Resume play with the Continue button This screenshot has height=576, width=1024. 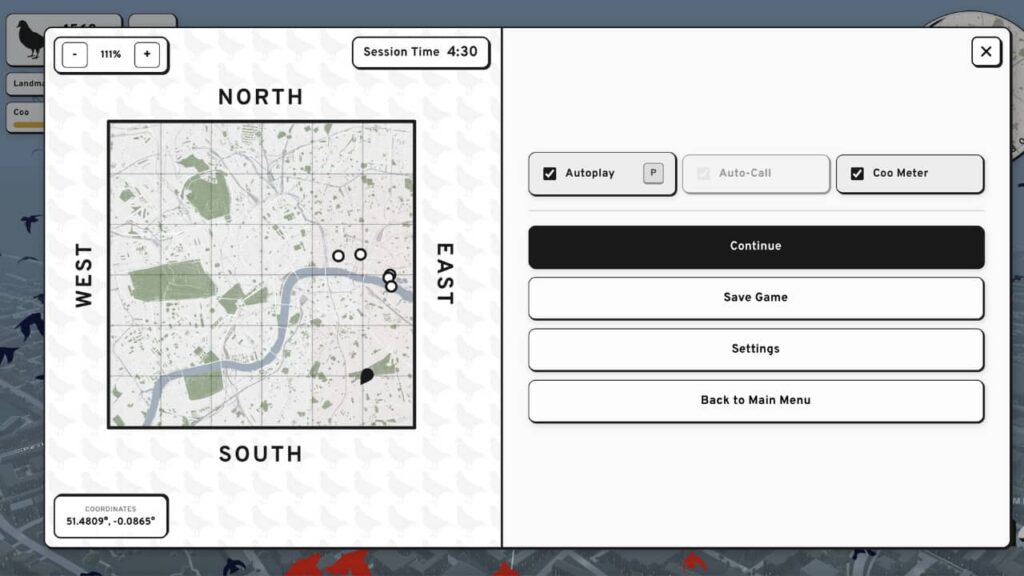(x=756, y=246)
